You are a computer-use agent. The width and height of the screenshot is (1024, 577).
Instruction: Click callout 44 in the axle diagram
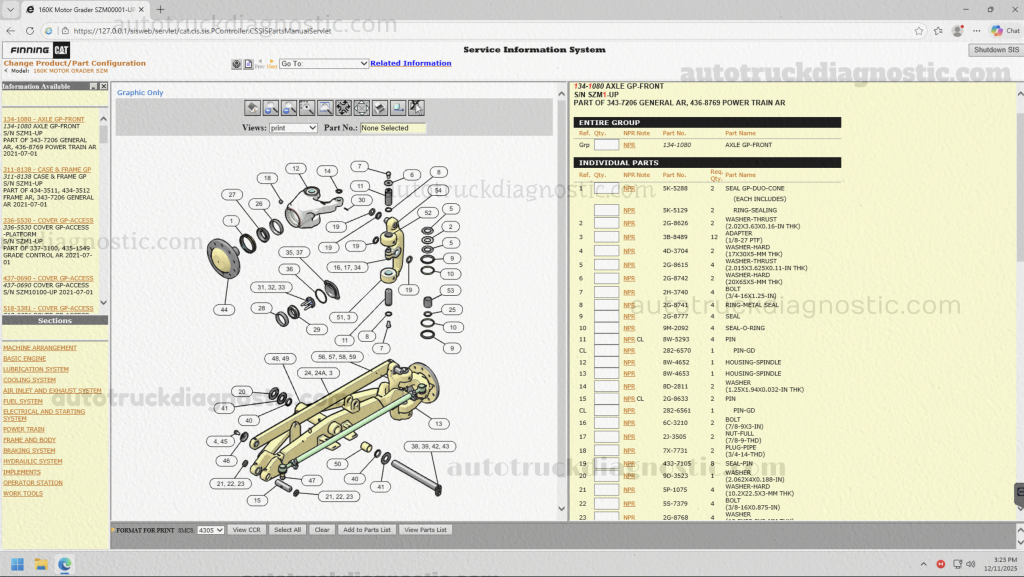[x=224, y=309]
